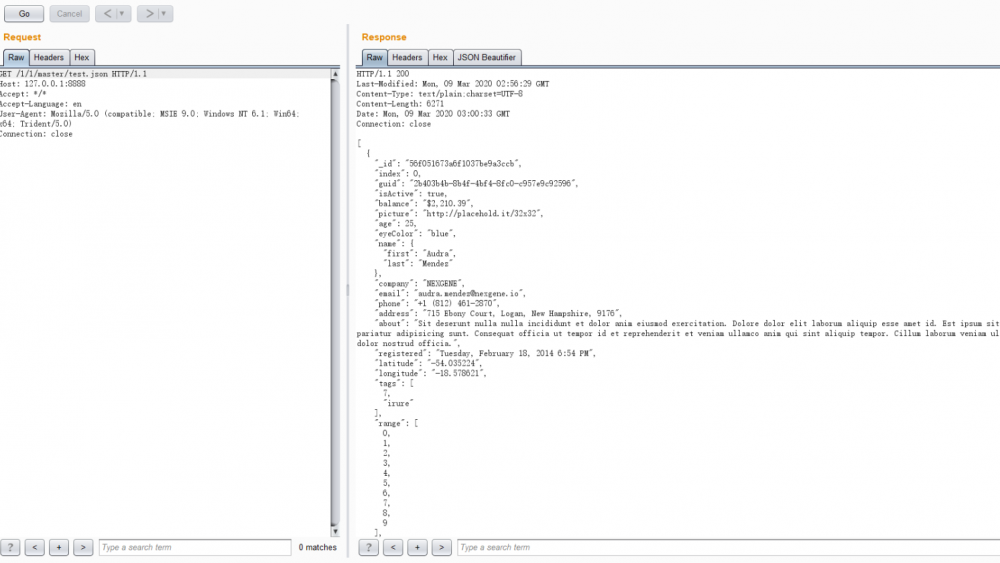Viewport: 1000px width, 563px height.
Task: Click the "latitude" value line
Action: tap(429, 363)
